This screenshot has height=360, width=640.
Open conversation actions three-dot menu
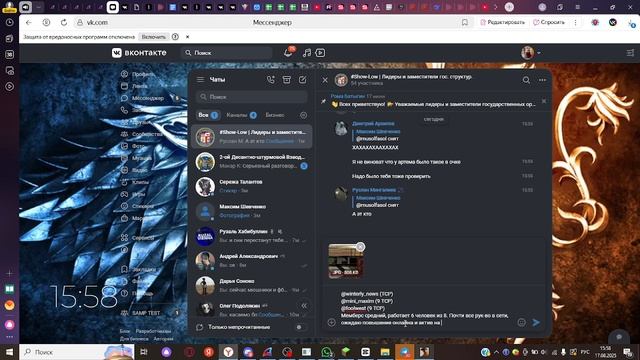point(542,80)
